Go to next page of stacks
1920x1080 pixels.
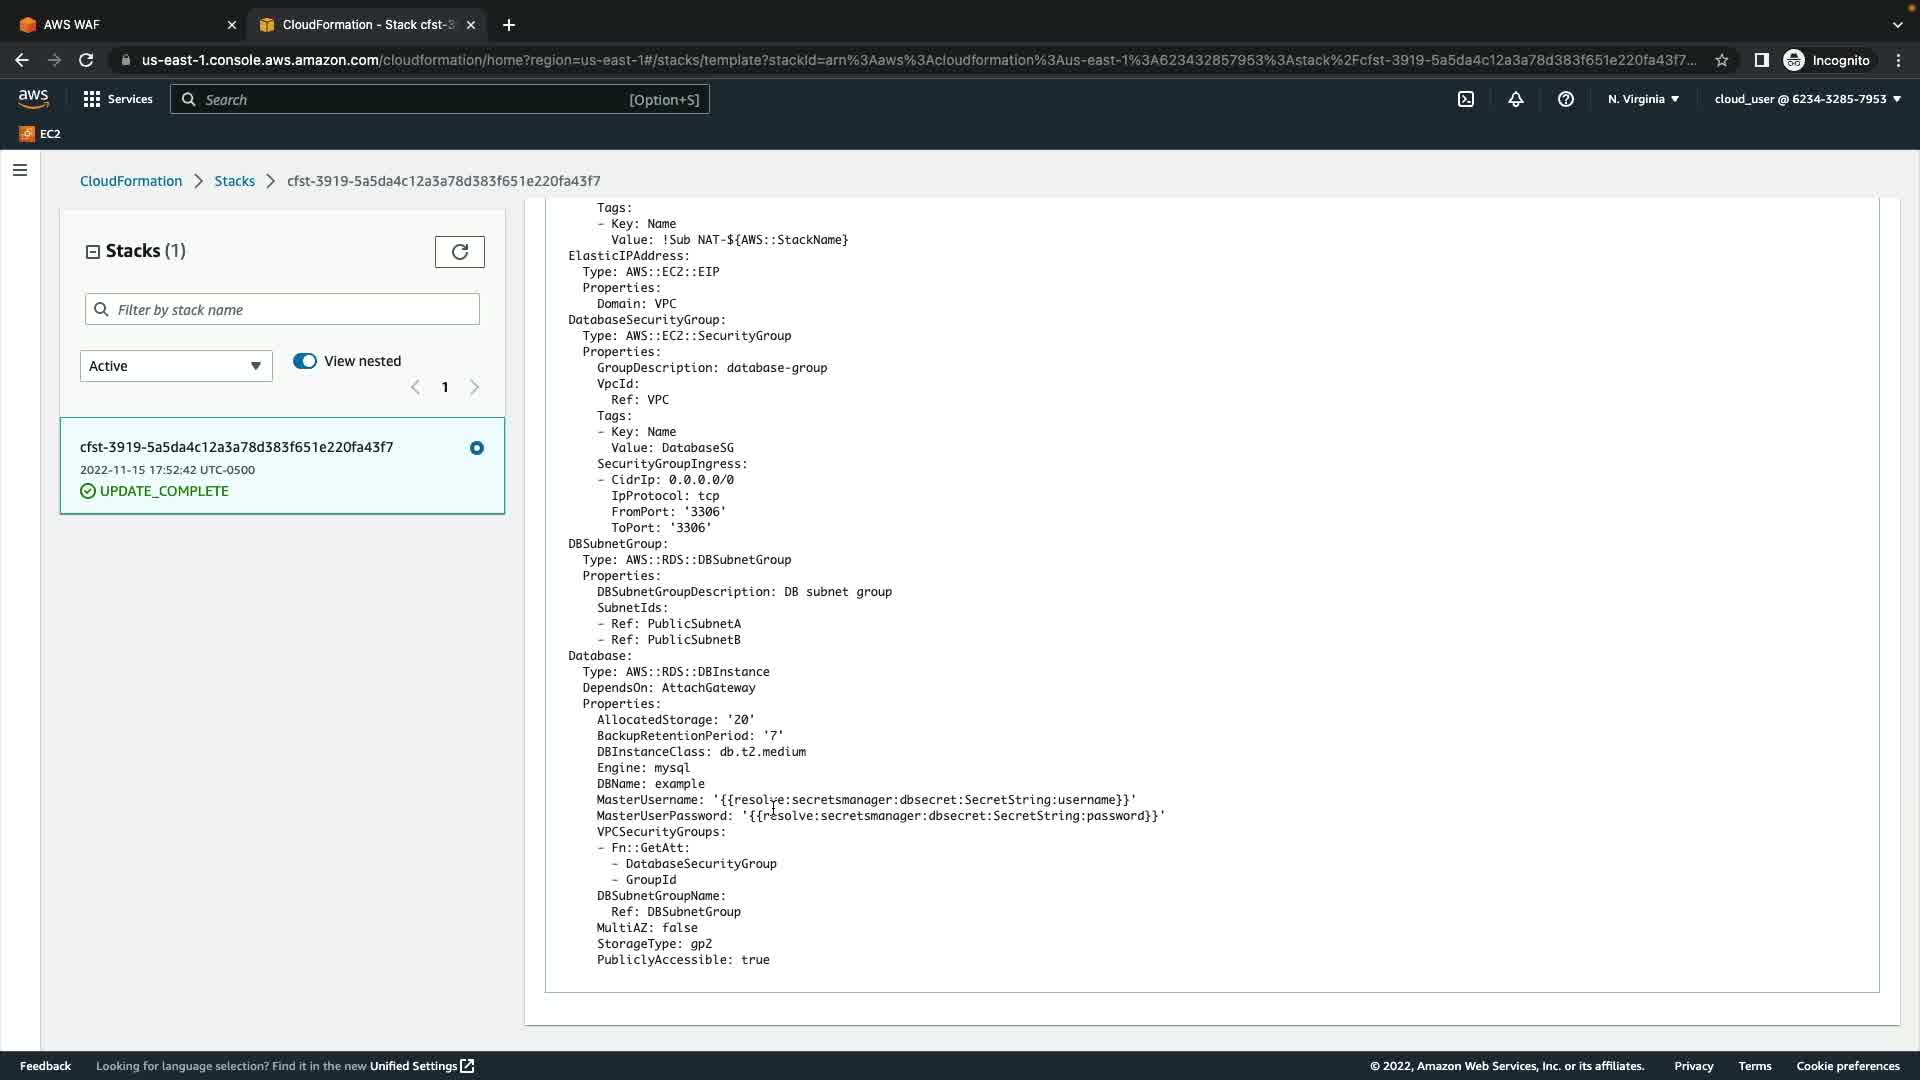(x=475, y=388)
